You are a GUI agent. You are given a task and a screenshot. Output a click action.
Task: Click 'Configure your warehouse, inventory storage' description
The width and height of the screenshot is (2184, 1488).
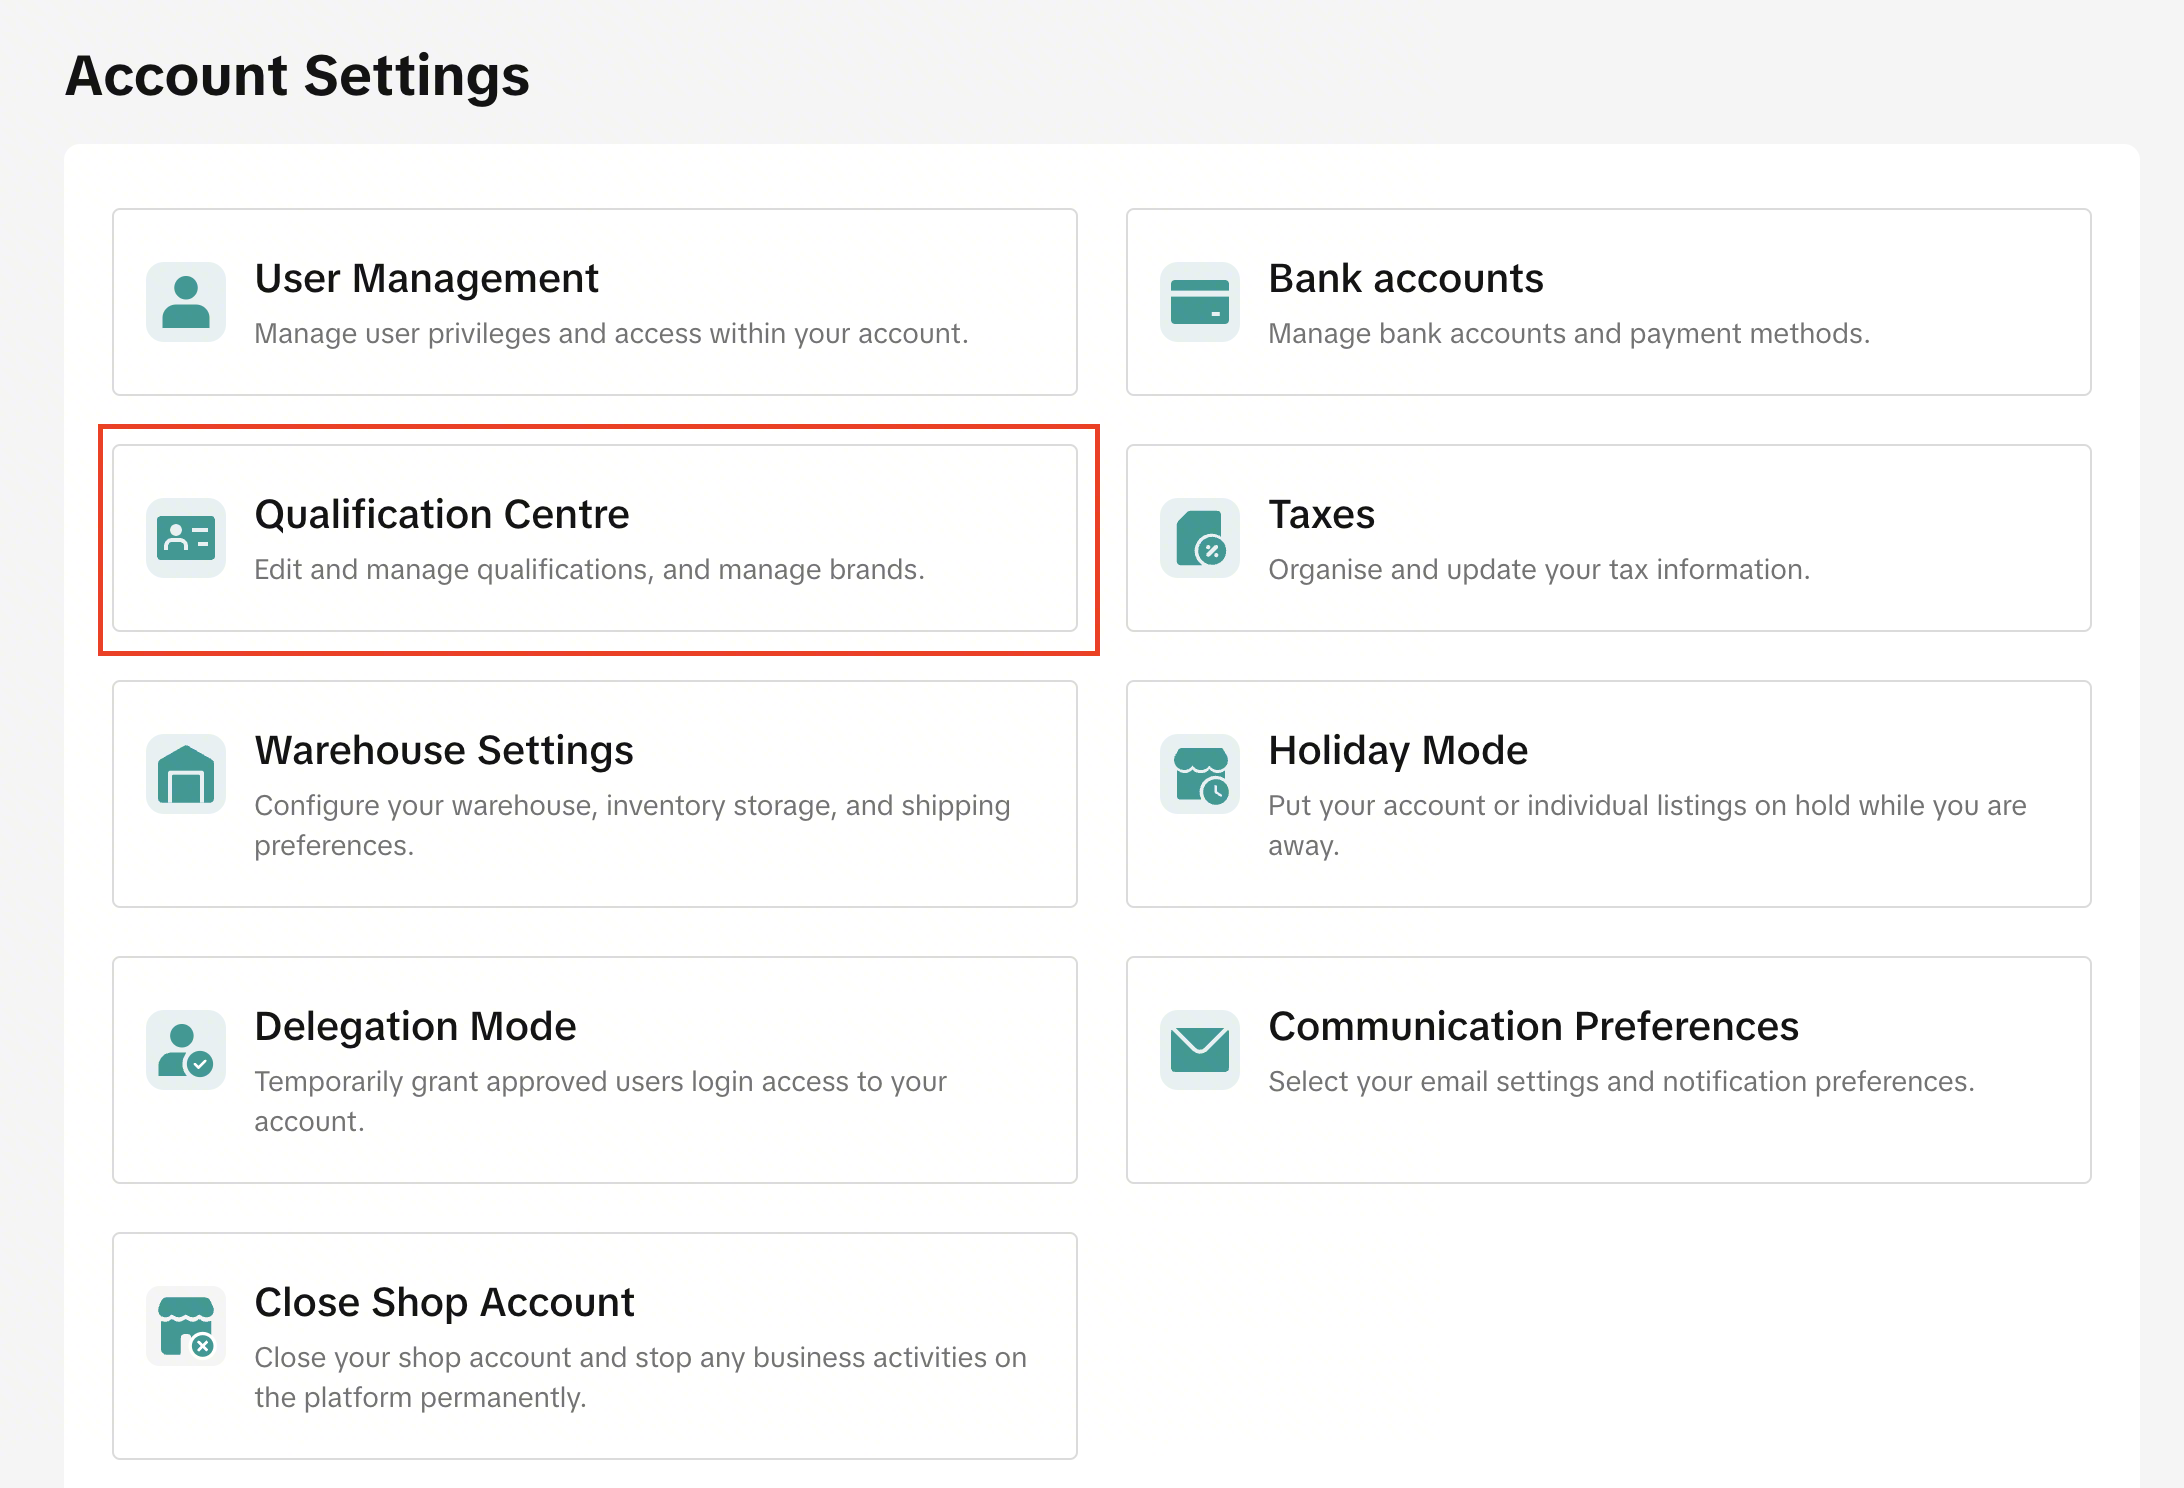pyautogui.click(x=632, y=825)
